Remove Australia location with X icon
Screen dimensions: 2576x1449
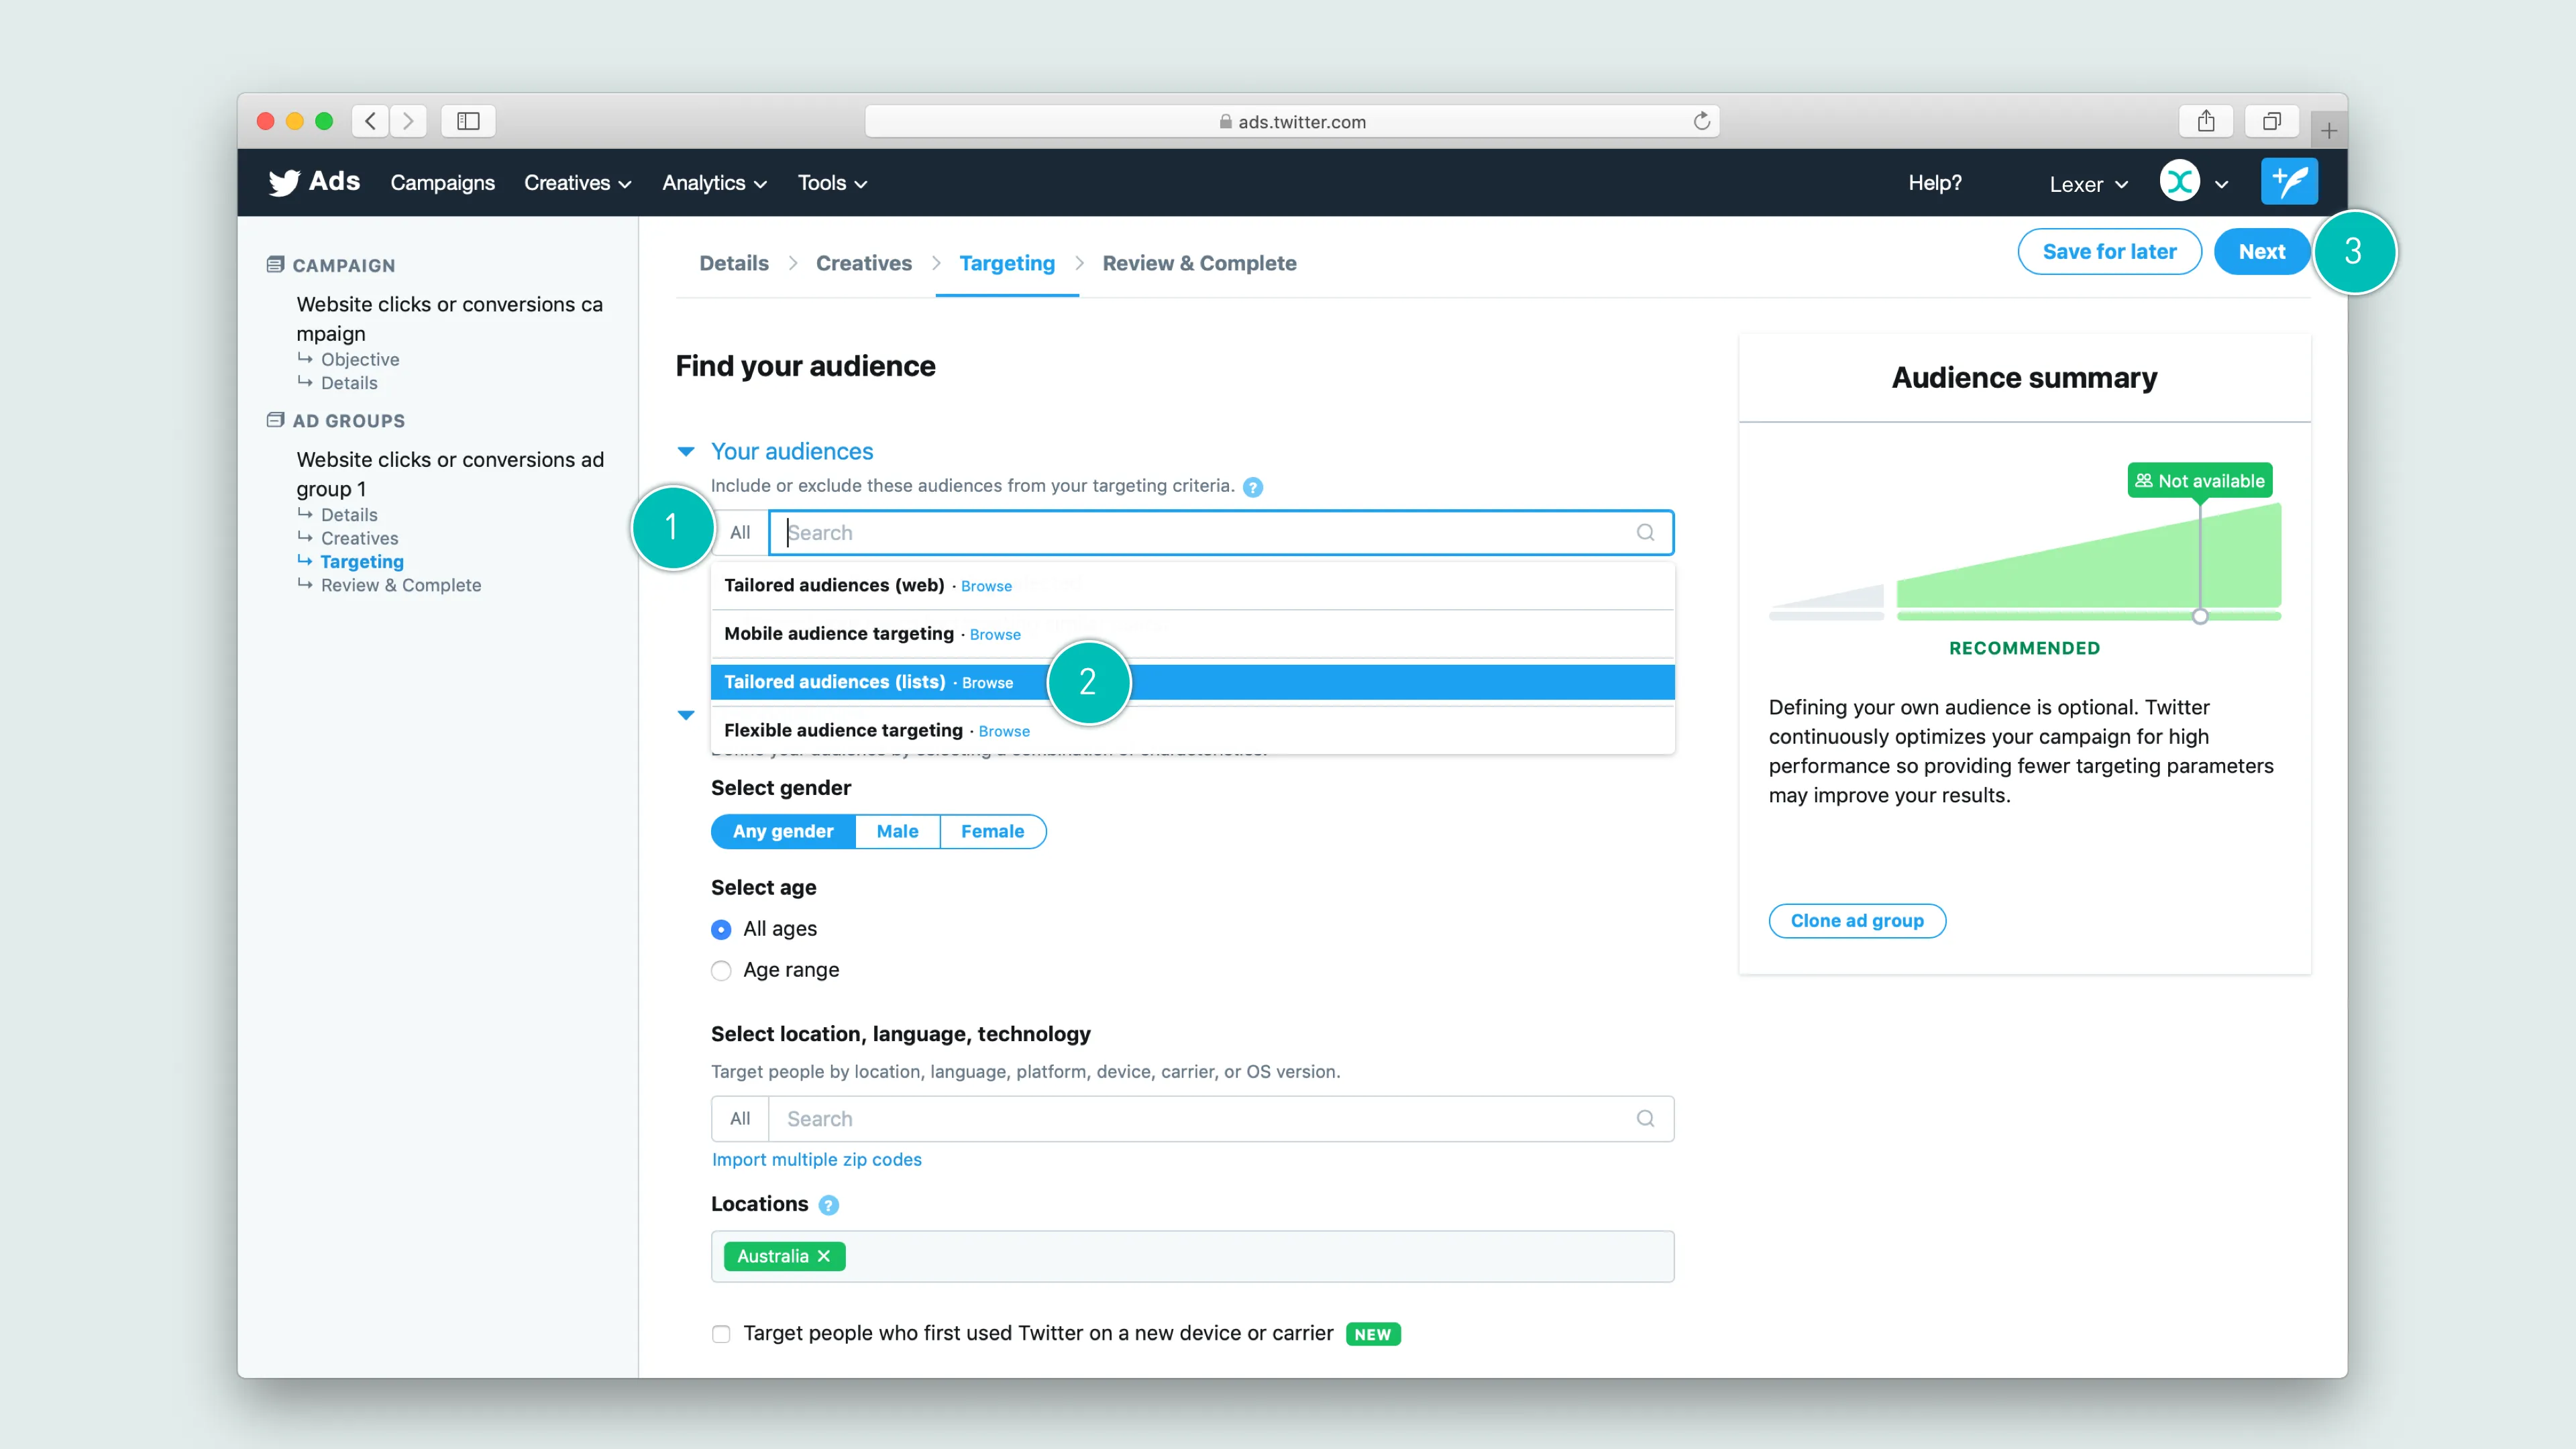point(824,1256)
